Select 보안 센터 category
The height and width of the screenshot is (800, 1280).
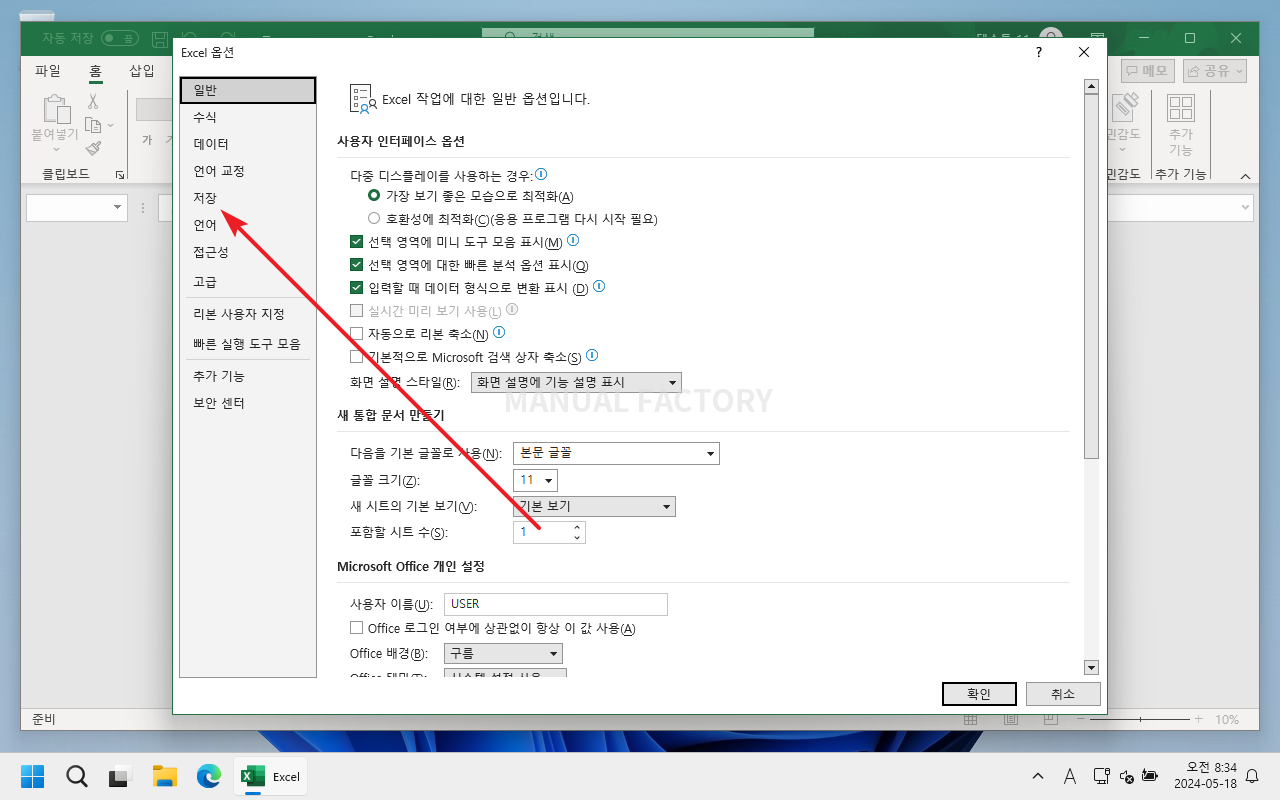coord(248,403)
